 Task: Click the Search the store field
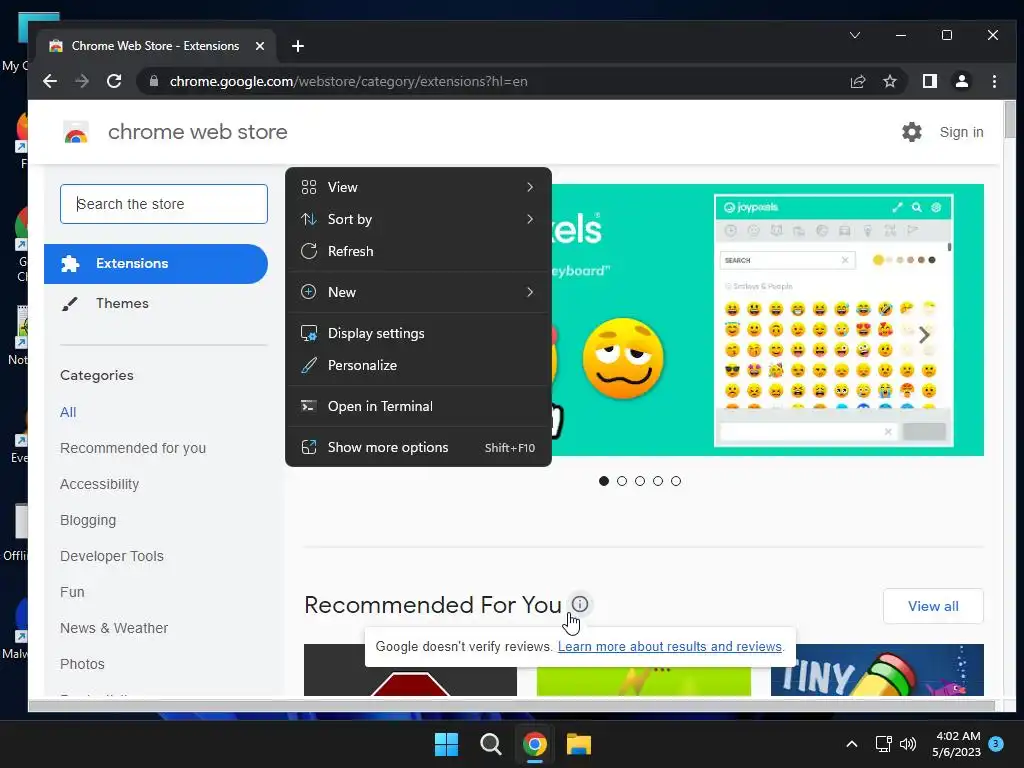[164, 204]
